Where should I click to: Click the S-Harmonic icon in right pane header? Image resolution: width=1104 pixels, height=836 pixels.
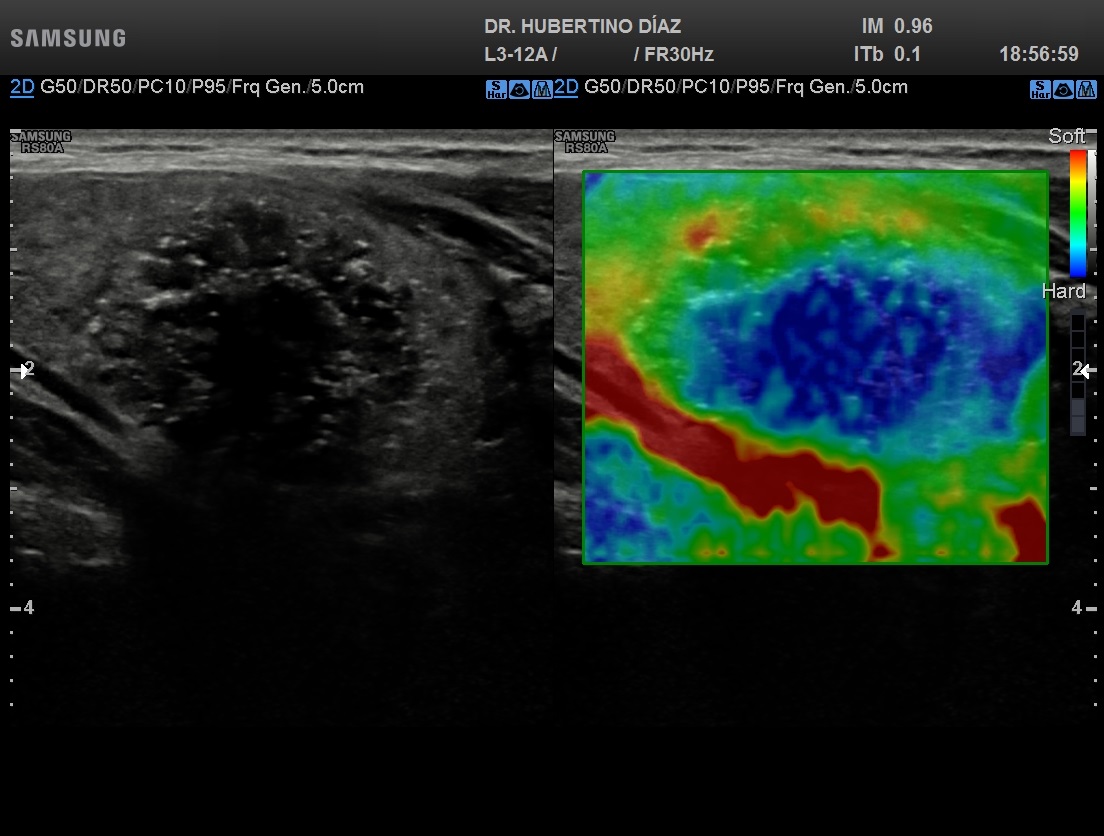(x=1040, y=89)
